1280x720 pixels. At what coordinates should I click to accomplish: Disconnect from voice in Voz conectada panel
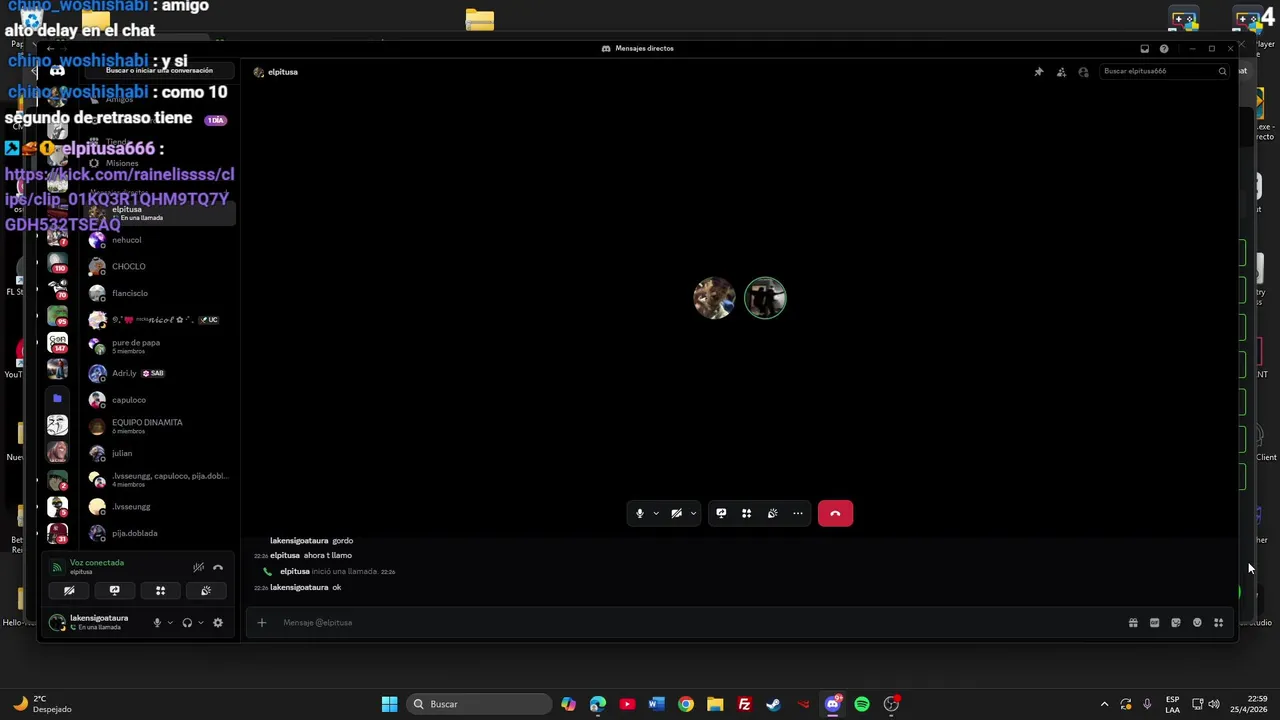point(217,567)
